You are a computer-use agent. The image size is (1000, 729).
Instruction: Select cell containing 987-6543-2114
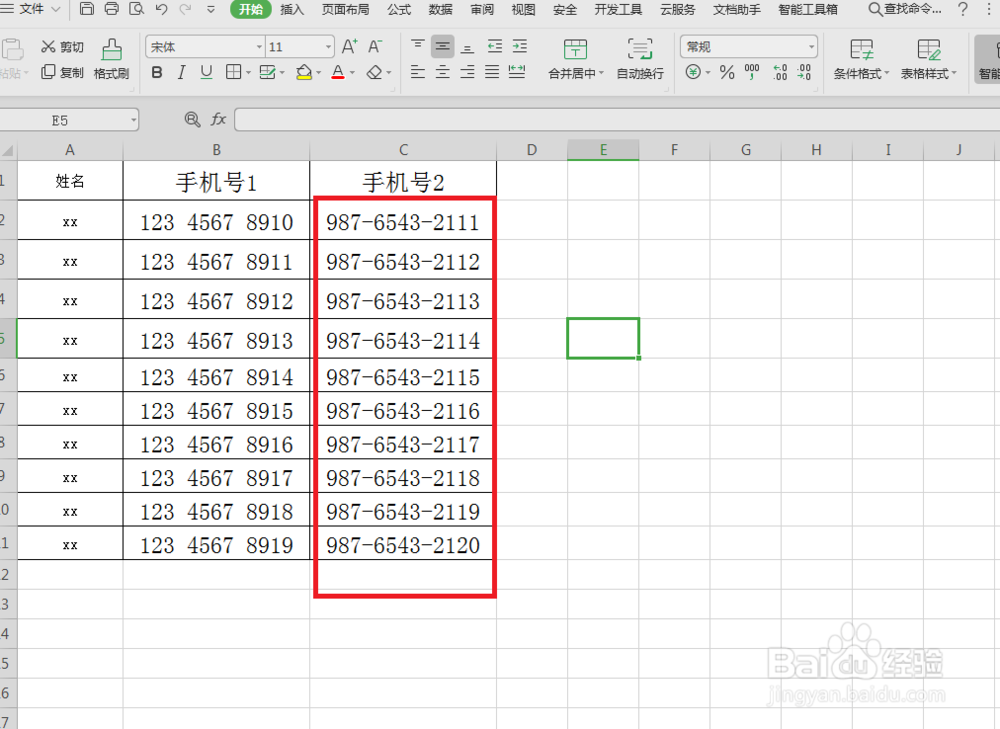point(403,339)
